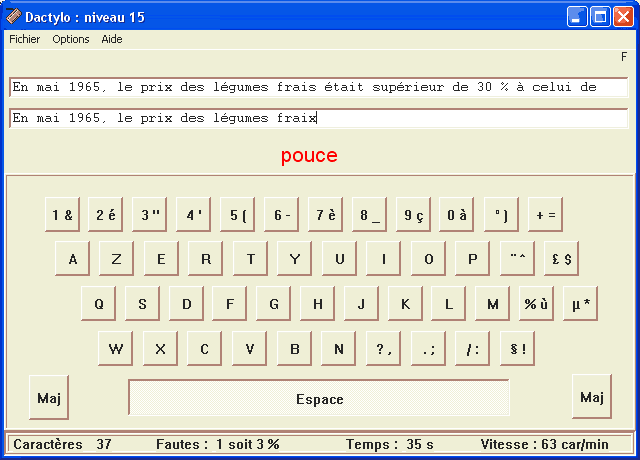Image resolution: width=640 pixels, height=460 pixels.
Task: Click the D key
Action: click(187, 304)
